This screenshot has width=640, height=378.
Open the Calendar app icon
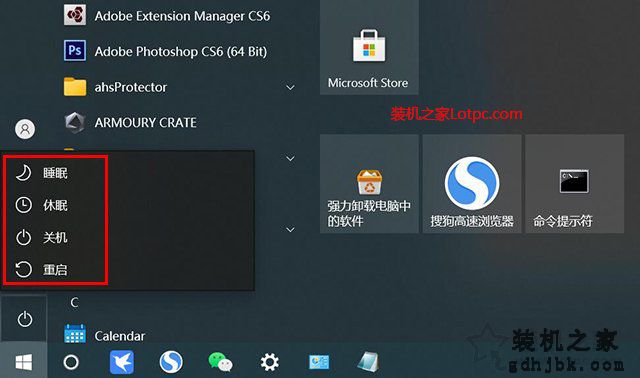pyautogui.click(x=75, y=334)
